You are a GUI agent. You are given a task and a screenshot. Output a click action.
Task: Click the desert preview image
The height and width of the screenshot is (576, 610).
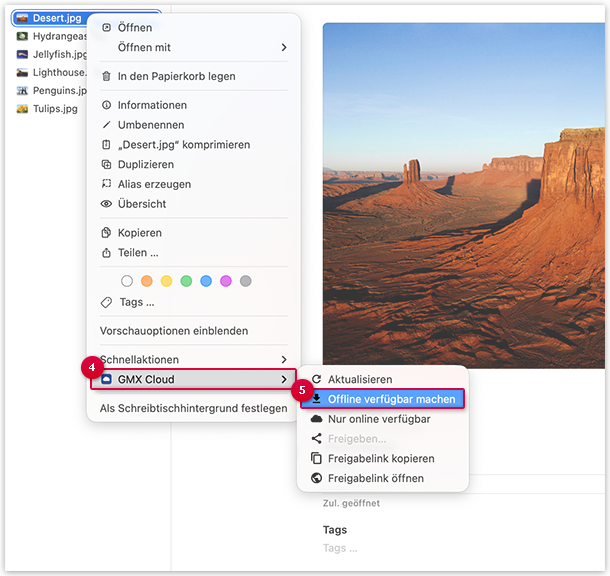tap(464, 195)
